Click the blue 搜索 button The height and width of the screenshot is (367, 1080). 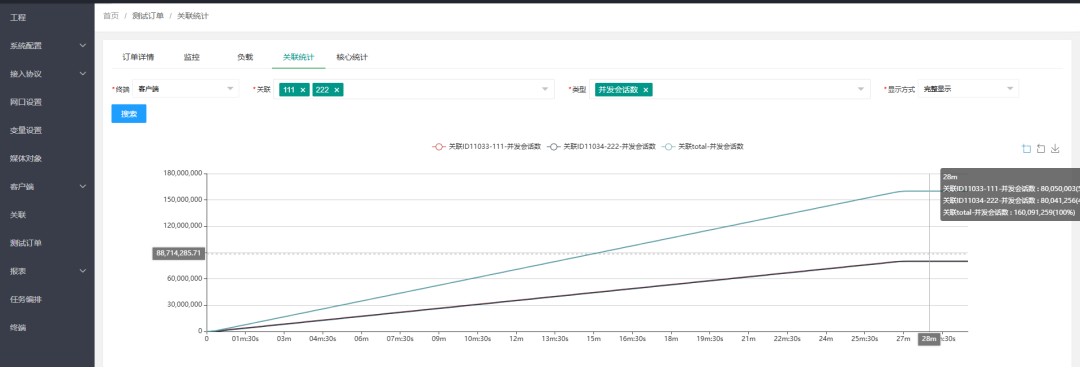[129, 114]
